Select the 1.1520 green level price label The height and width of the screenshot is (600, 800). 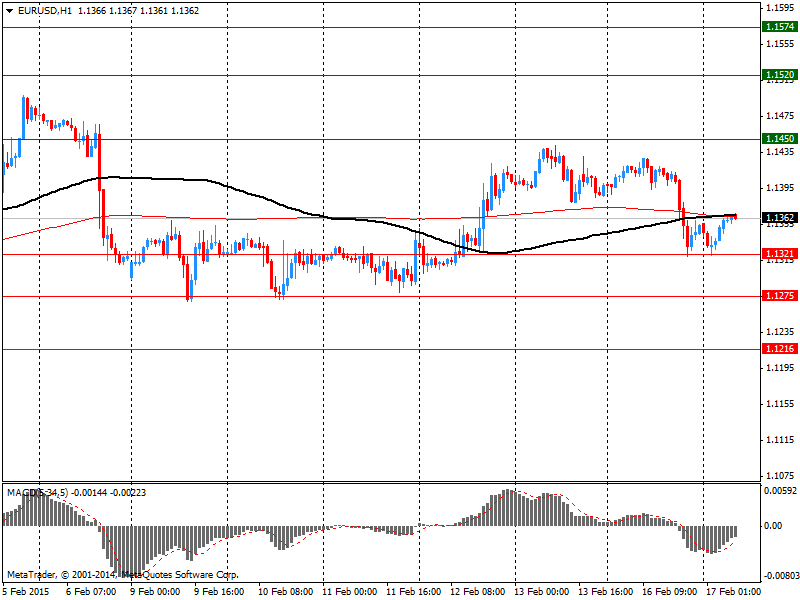click(x=780, y=75)
